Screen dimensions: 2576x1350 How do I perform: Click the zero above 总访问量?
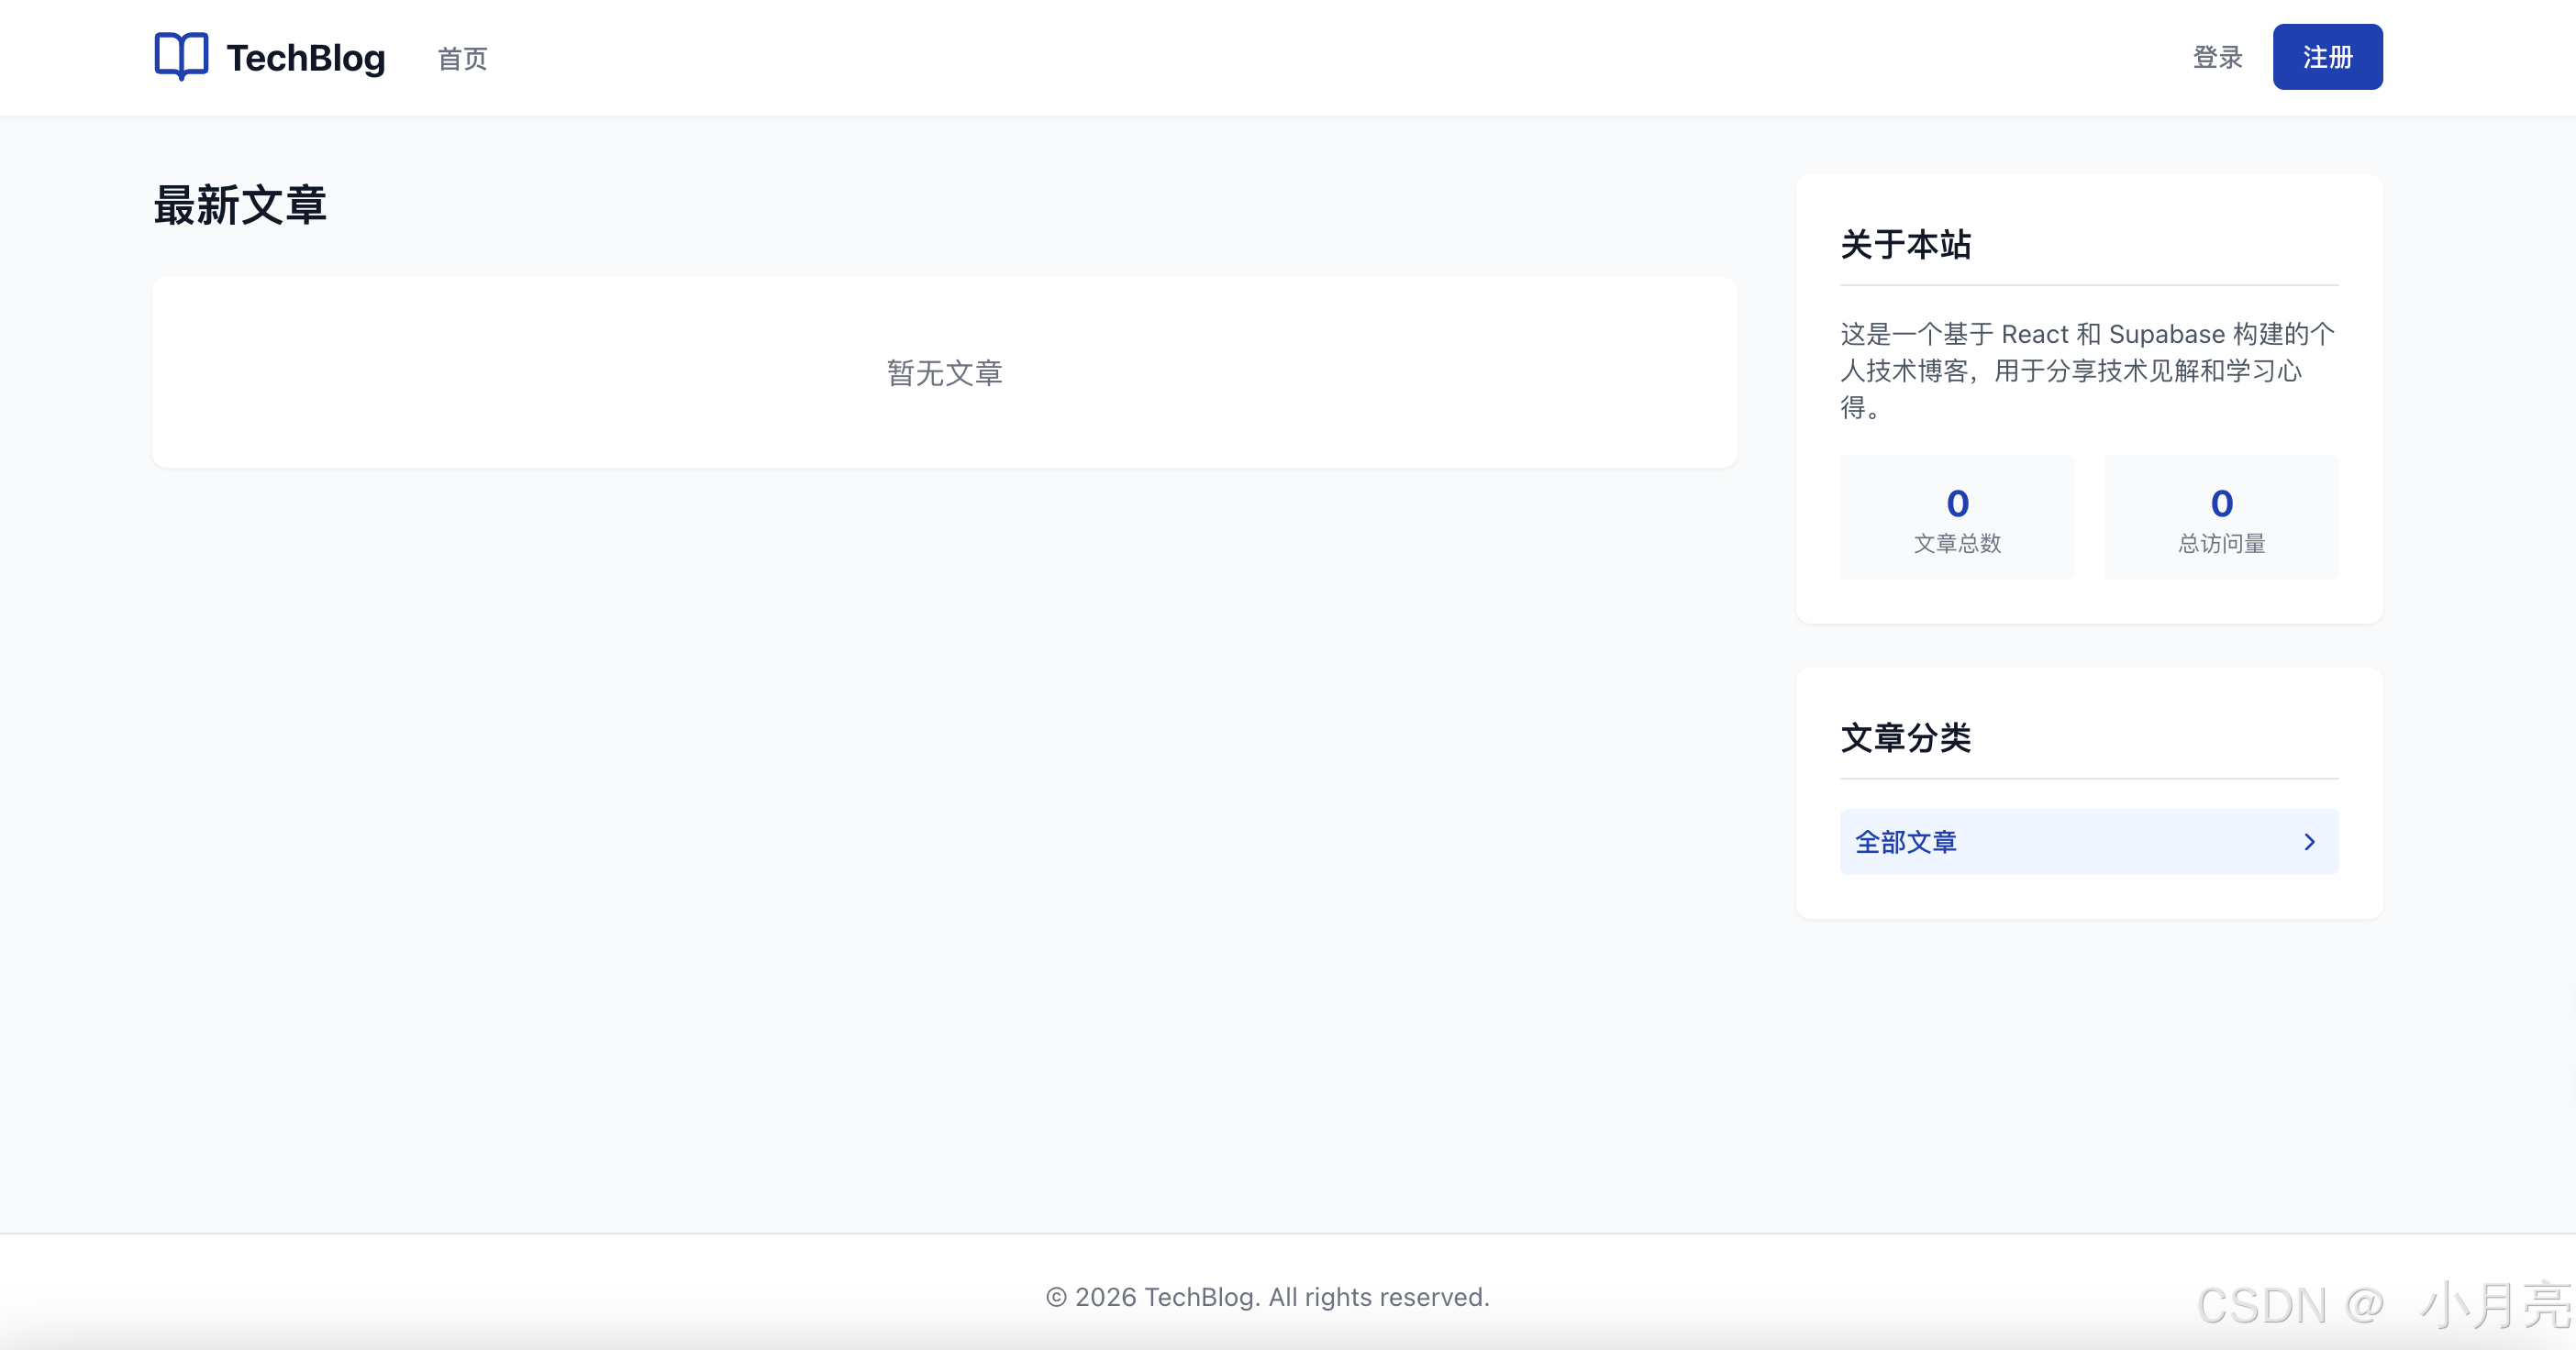[x=2221, y=503]
